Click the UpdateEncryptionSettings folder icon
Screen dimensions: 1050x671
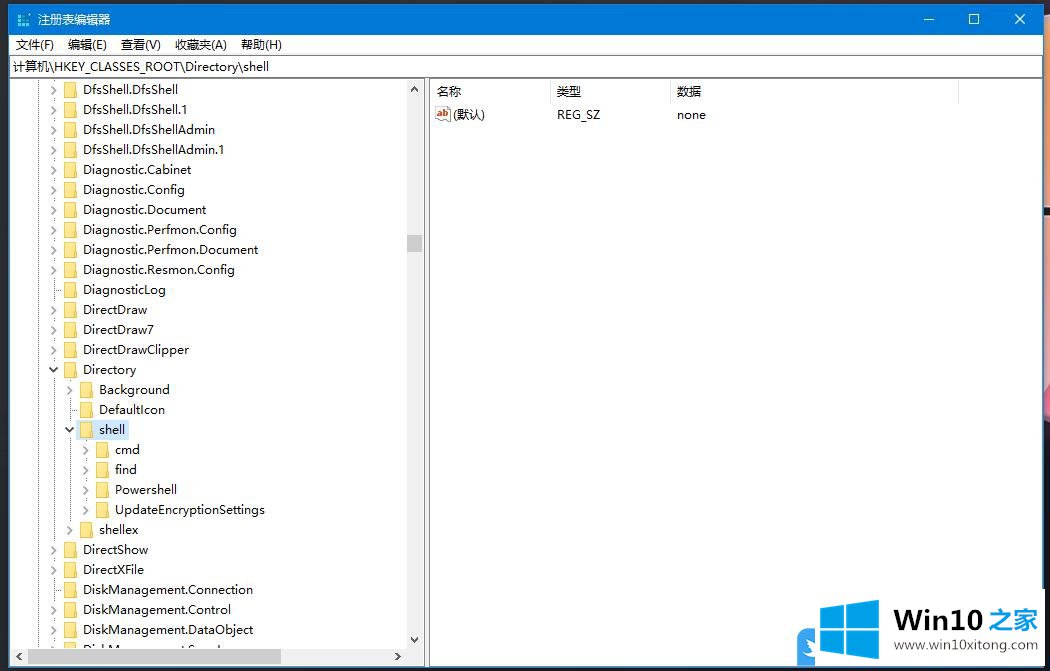[102, 510]
